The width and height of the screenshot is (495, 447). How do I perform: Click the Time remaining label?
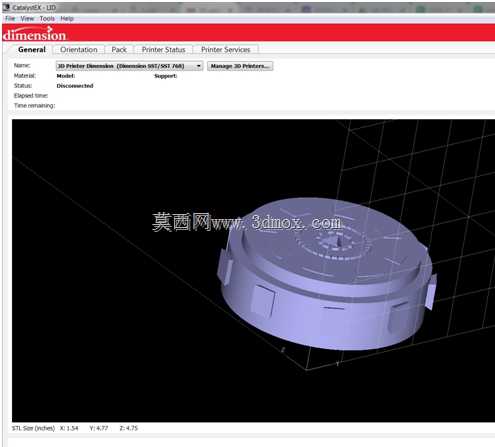[x=34, y=106]
